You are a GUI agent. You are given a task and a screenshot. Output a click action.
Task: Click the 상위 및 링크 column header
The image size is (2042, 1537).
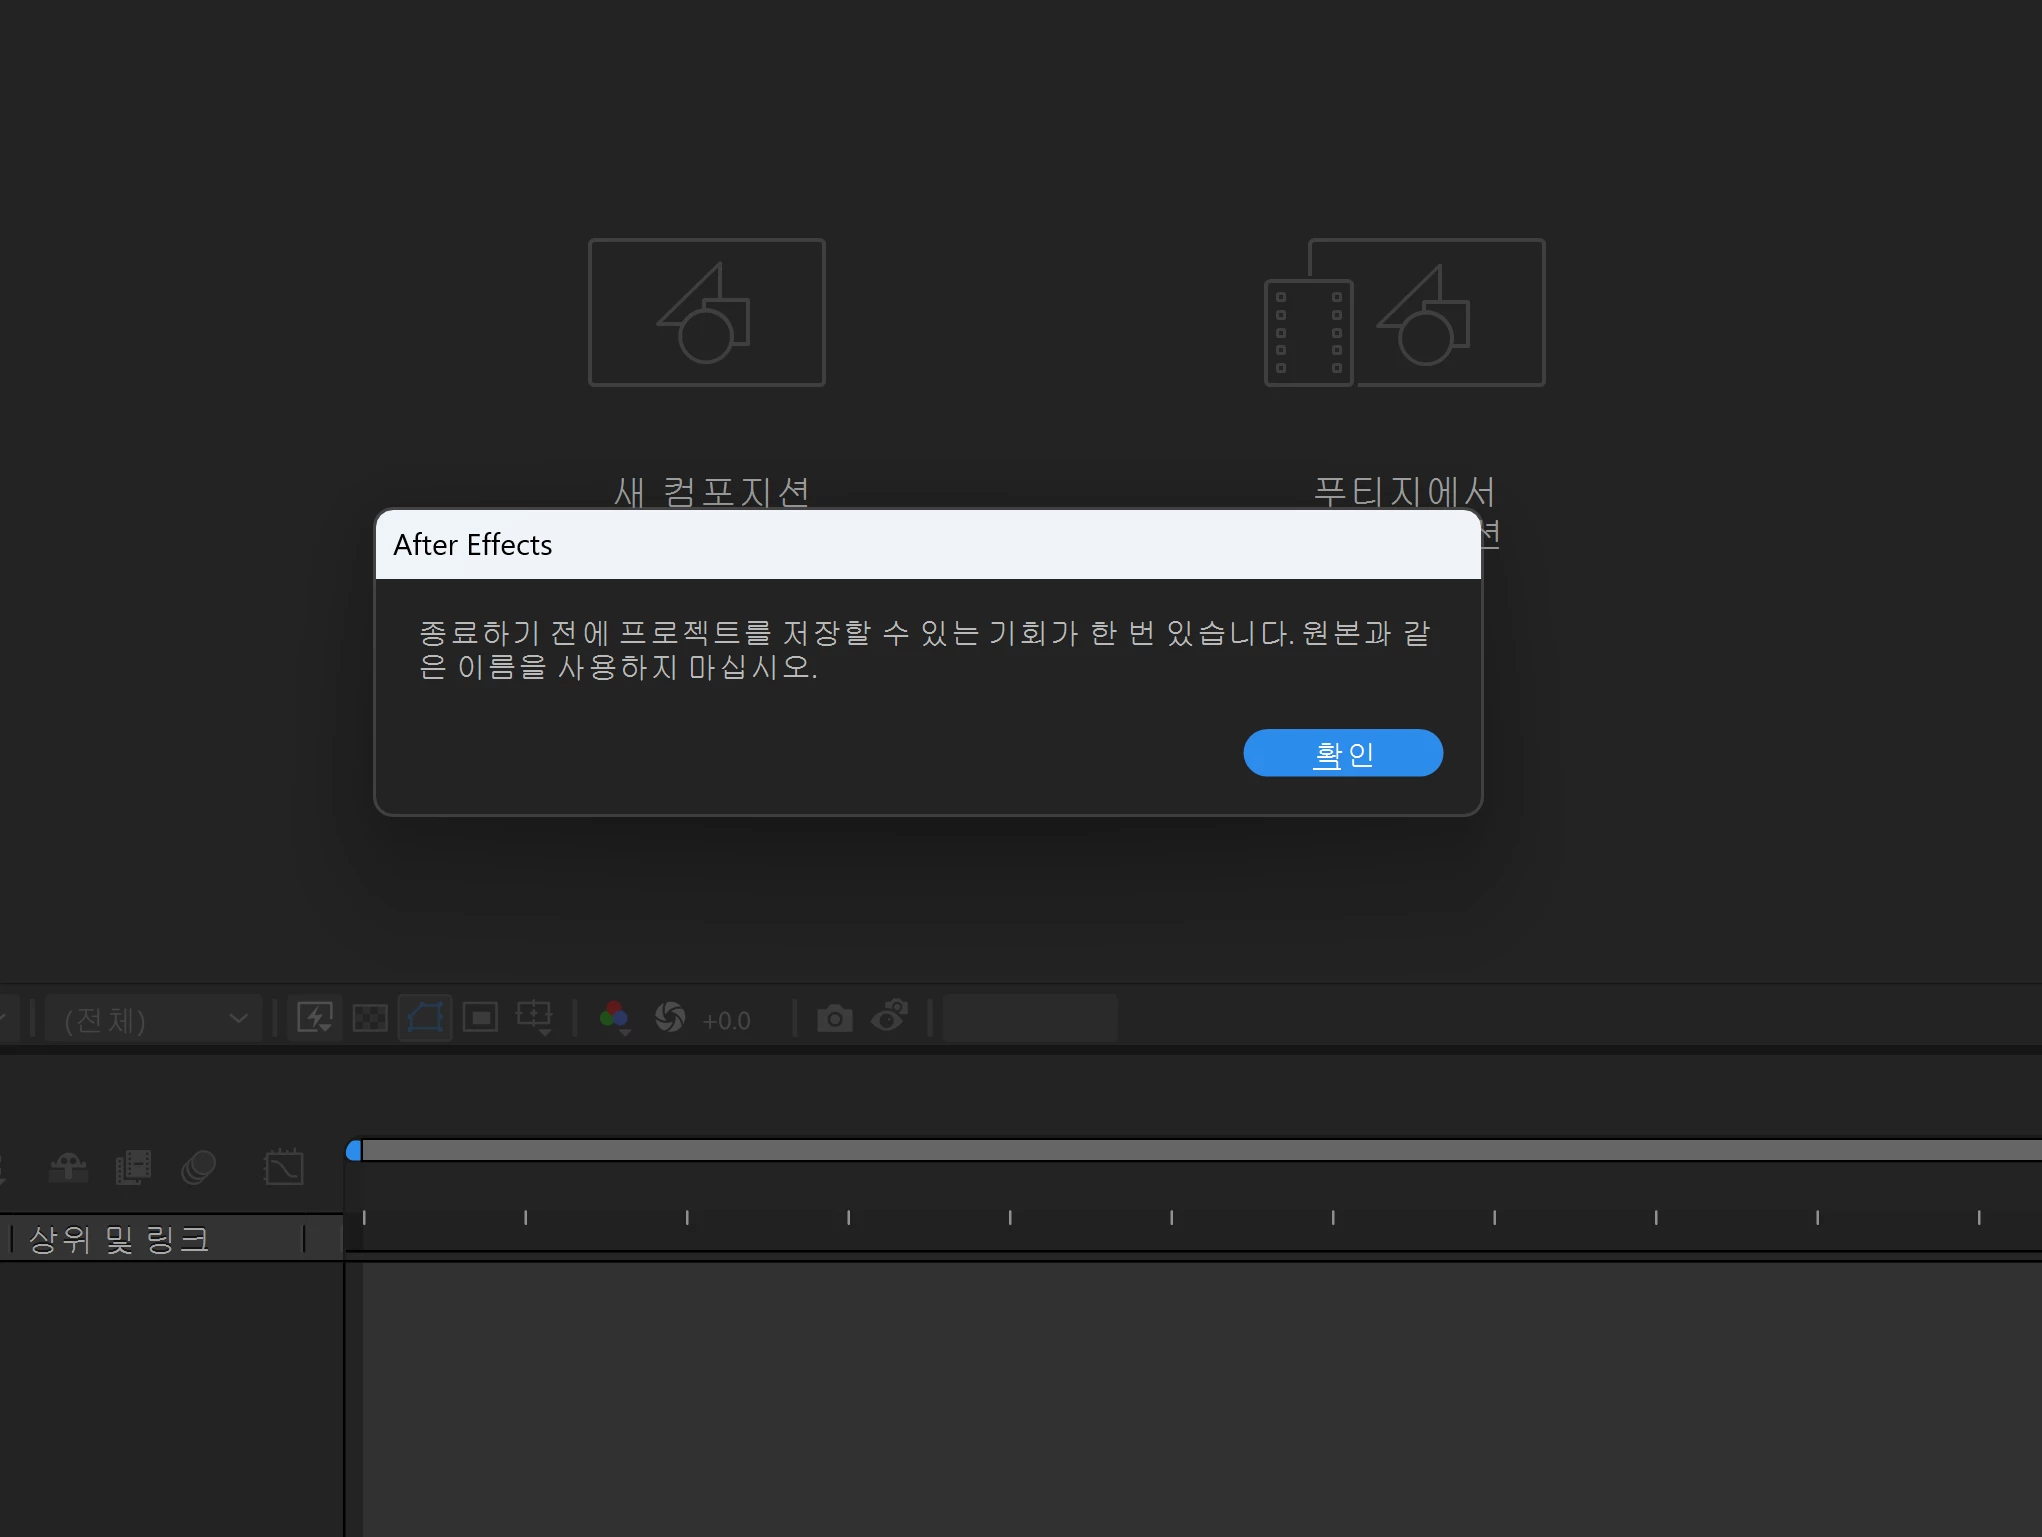pos(120,1239)
